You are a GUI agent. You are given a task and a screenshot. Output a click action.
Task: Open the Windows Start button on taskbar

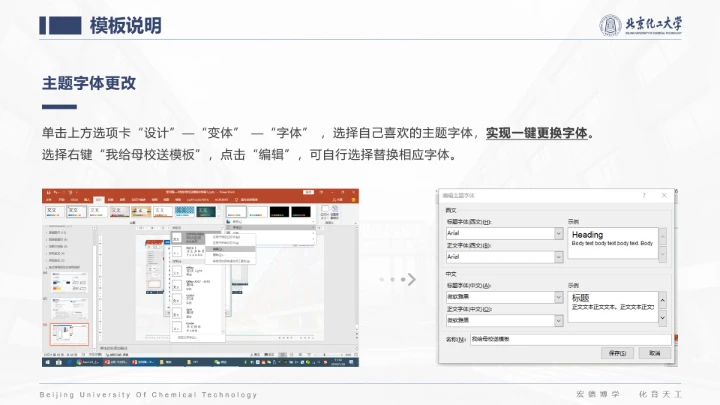click(x=47, y=362)
